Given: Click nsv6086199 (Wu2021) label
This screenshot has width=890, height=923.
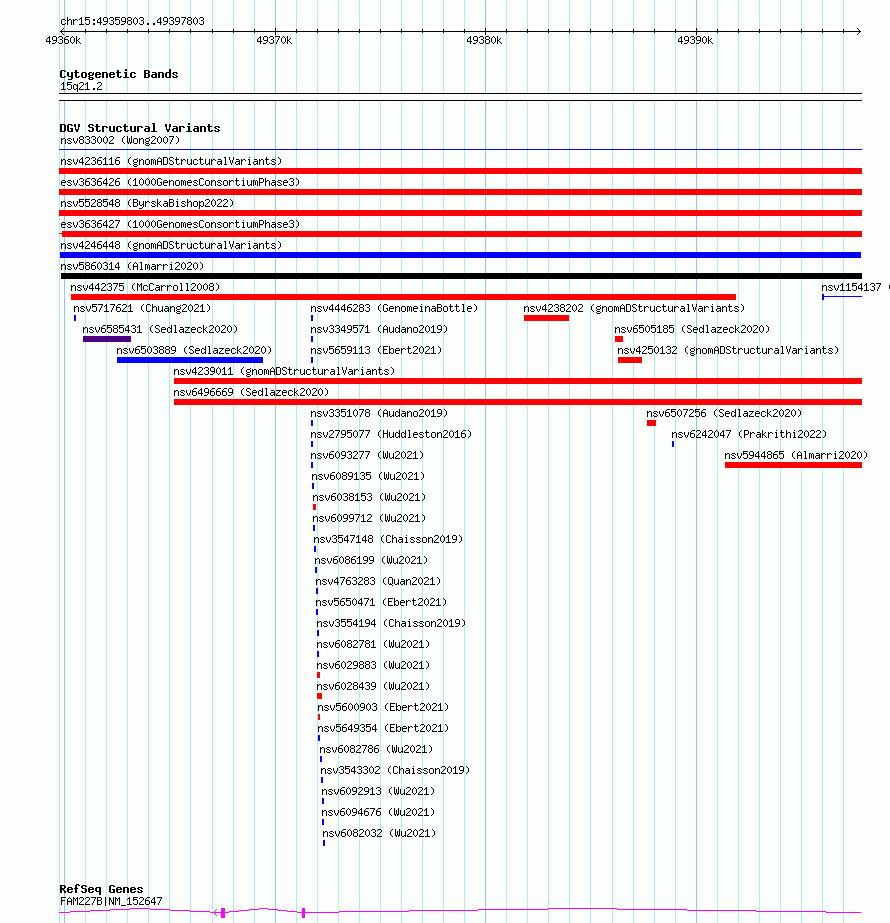Looking at the screenshot, I should tap(371, 560).
